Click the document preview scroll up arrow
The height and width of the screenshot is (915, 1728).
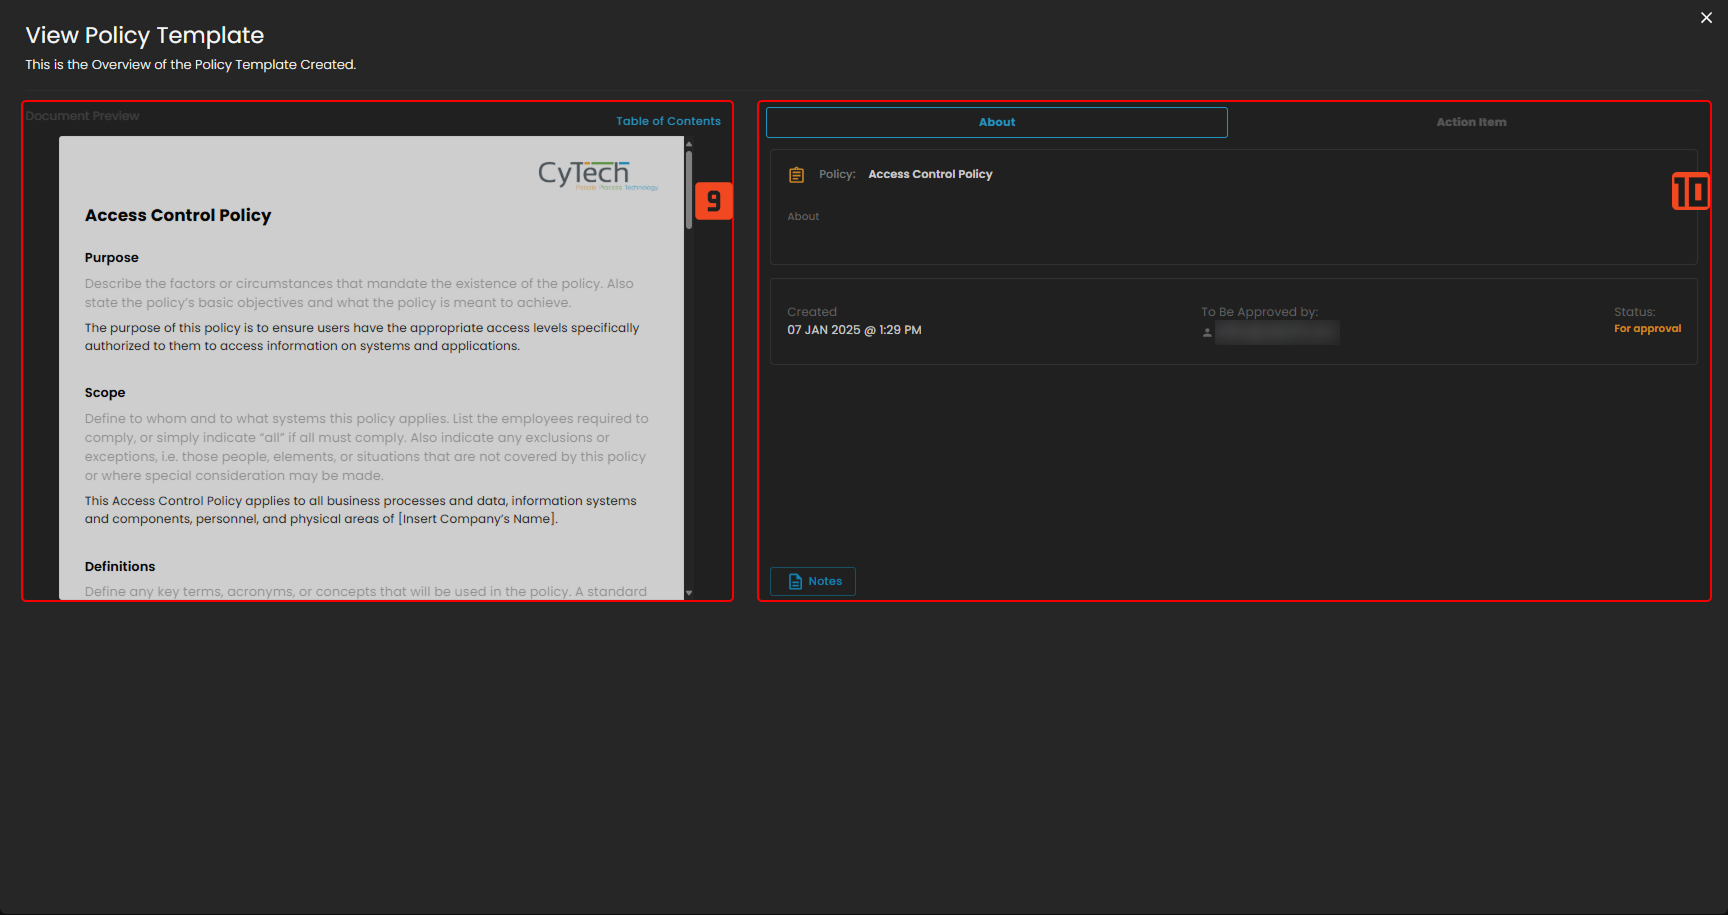pos(689,144)
